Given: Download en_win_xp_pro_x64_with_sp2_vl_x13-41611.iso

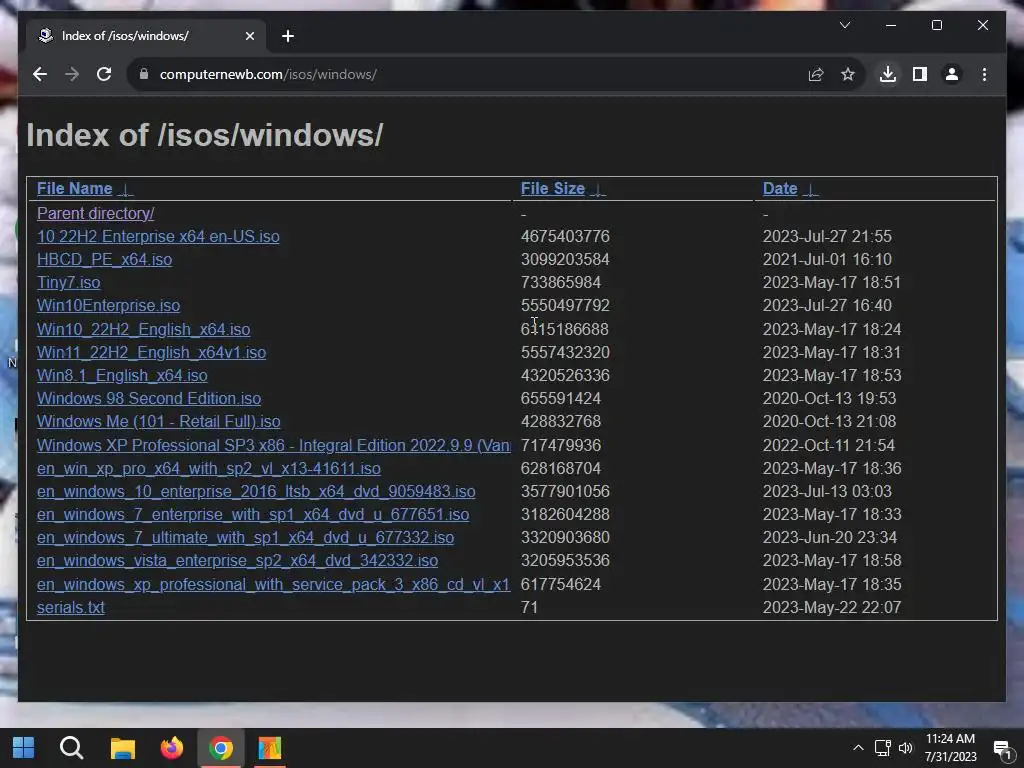Looking at the screenshot, I should coord(209,468).
